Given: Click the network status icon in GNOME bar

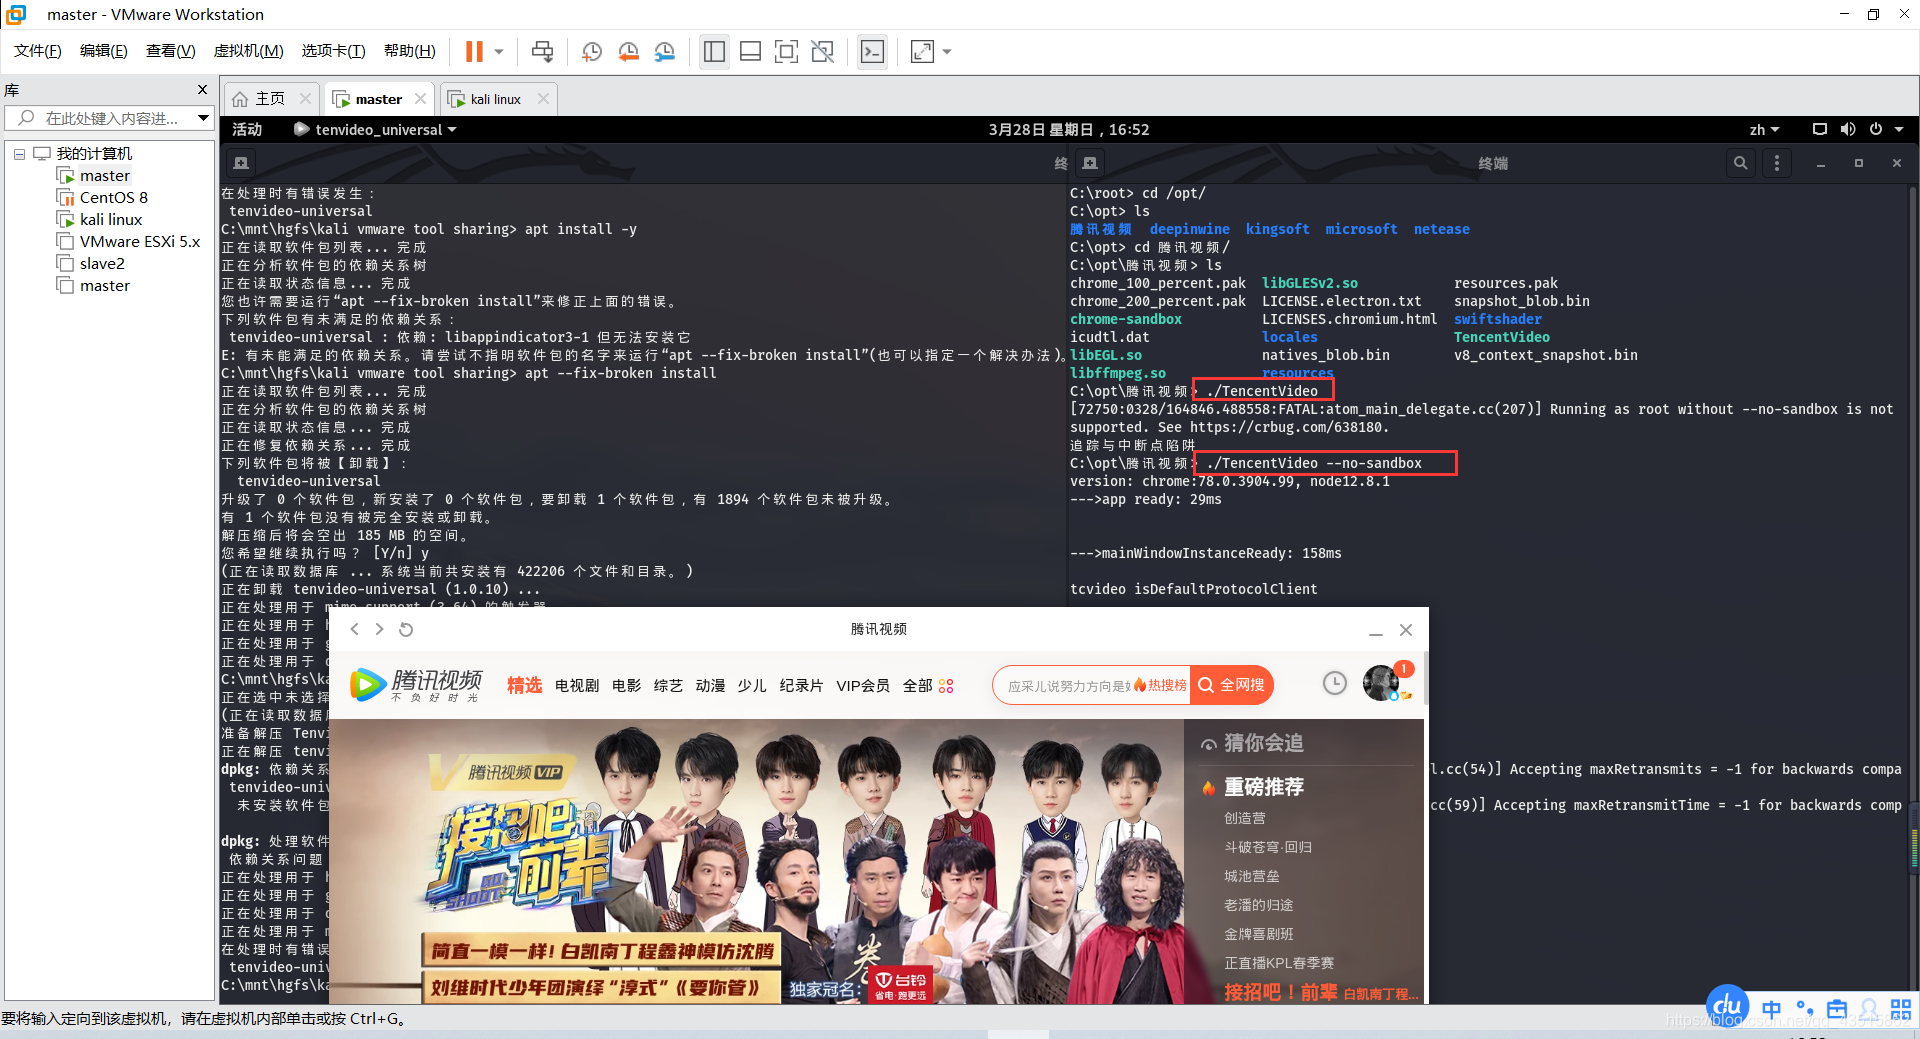Looking at the screenshot, I should coord(1820,130).
